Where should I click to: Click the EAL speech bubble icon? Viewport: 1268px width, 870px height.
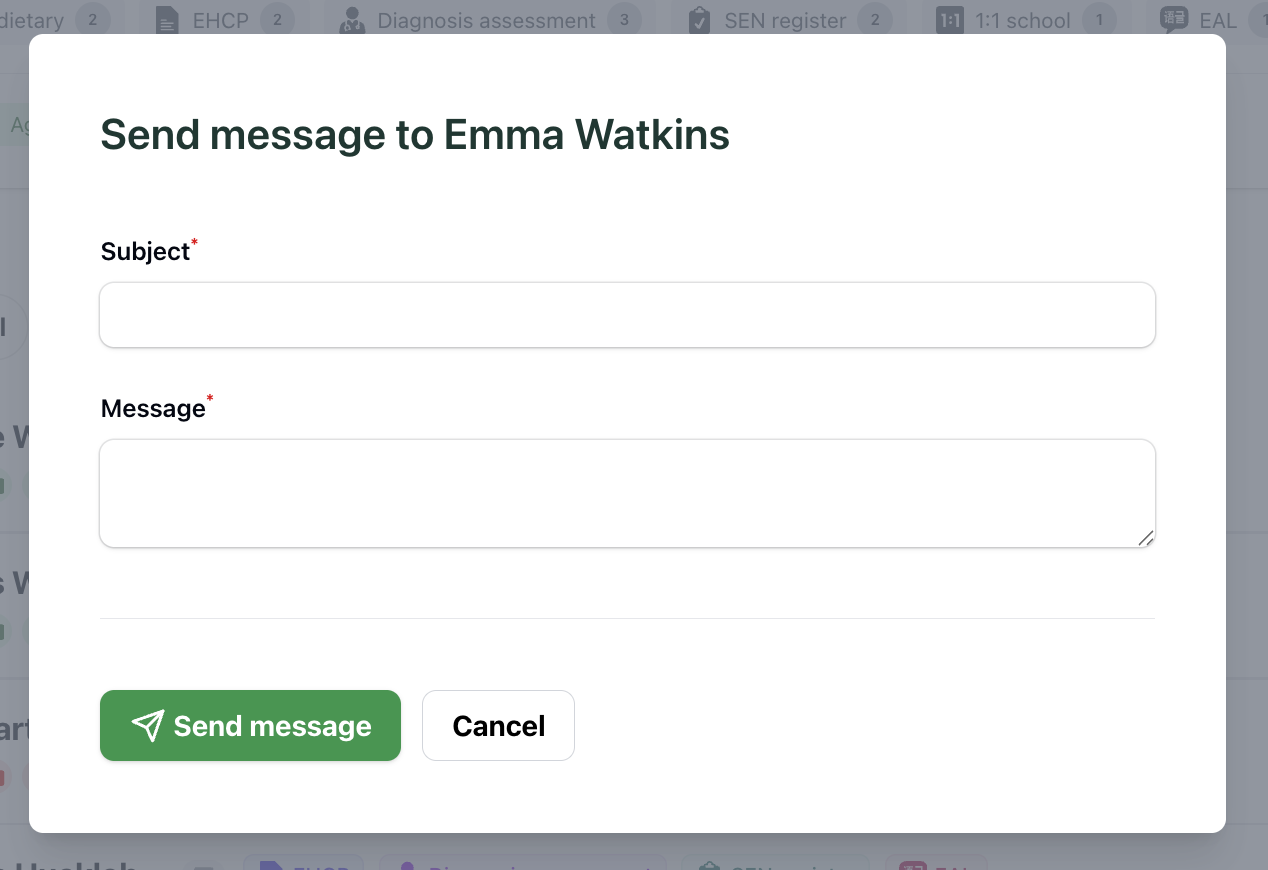coord(1174,20)
